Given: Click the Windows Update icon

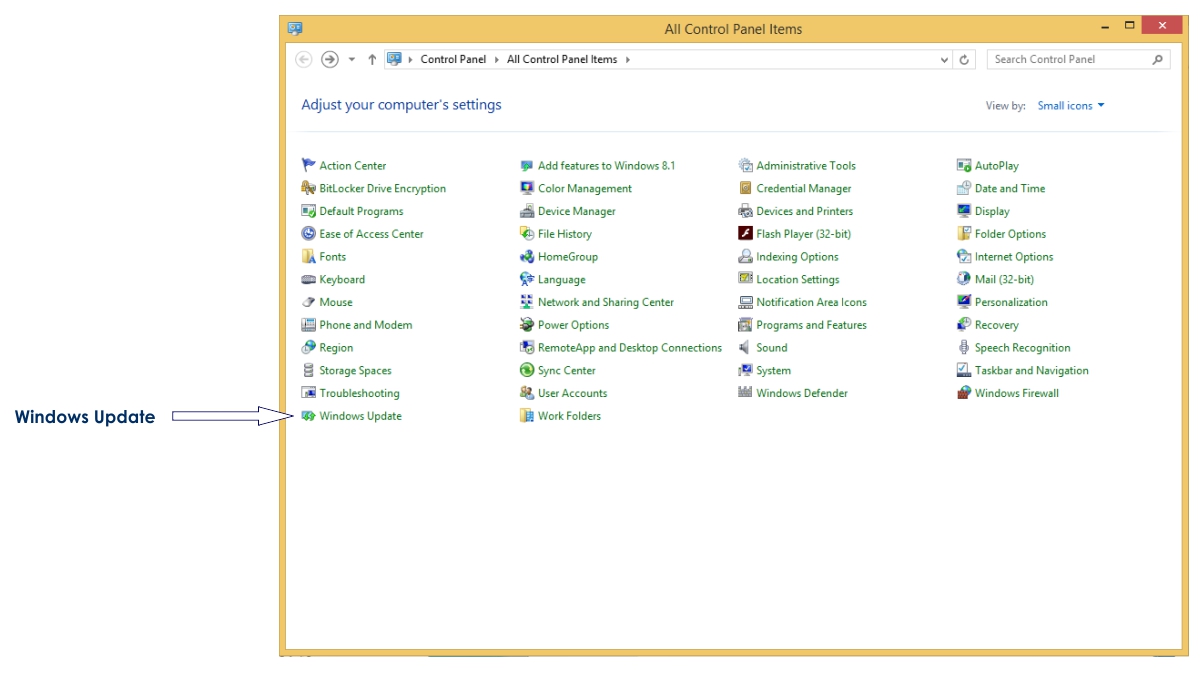Looking at the screenshot, I should pos(309,416).
